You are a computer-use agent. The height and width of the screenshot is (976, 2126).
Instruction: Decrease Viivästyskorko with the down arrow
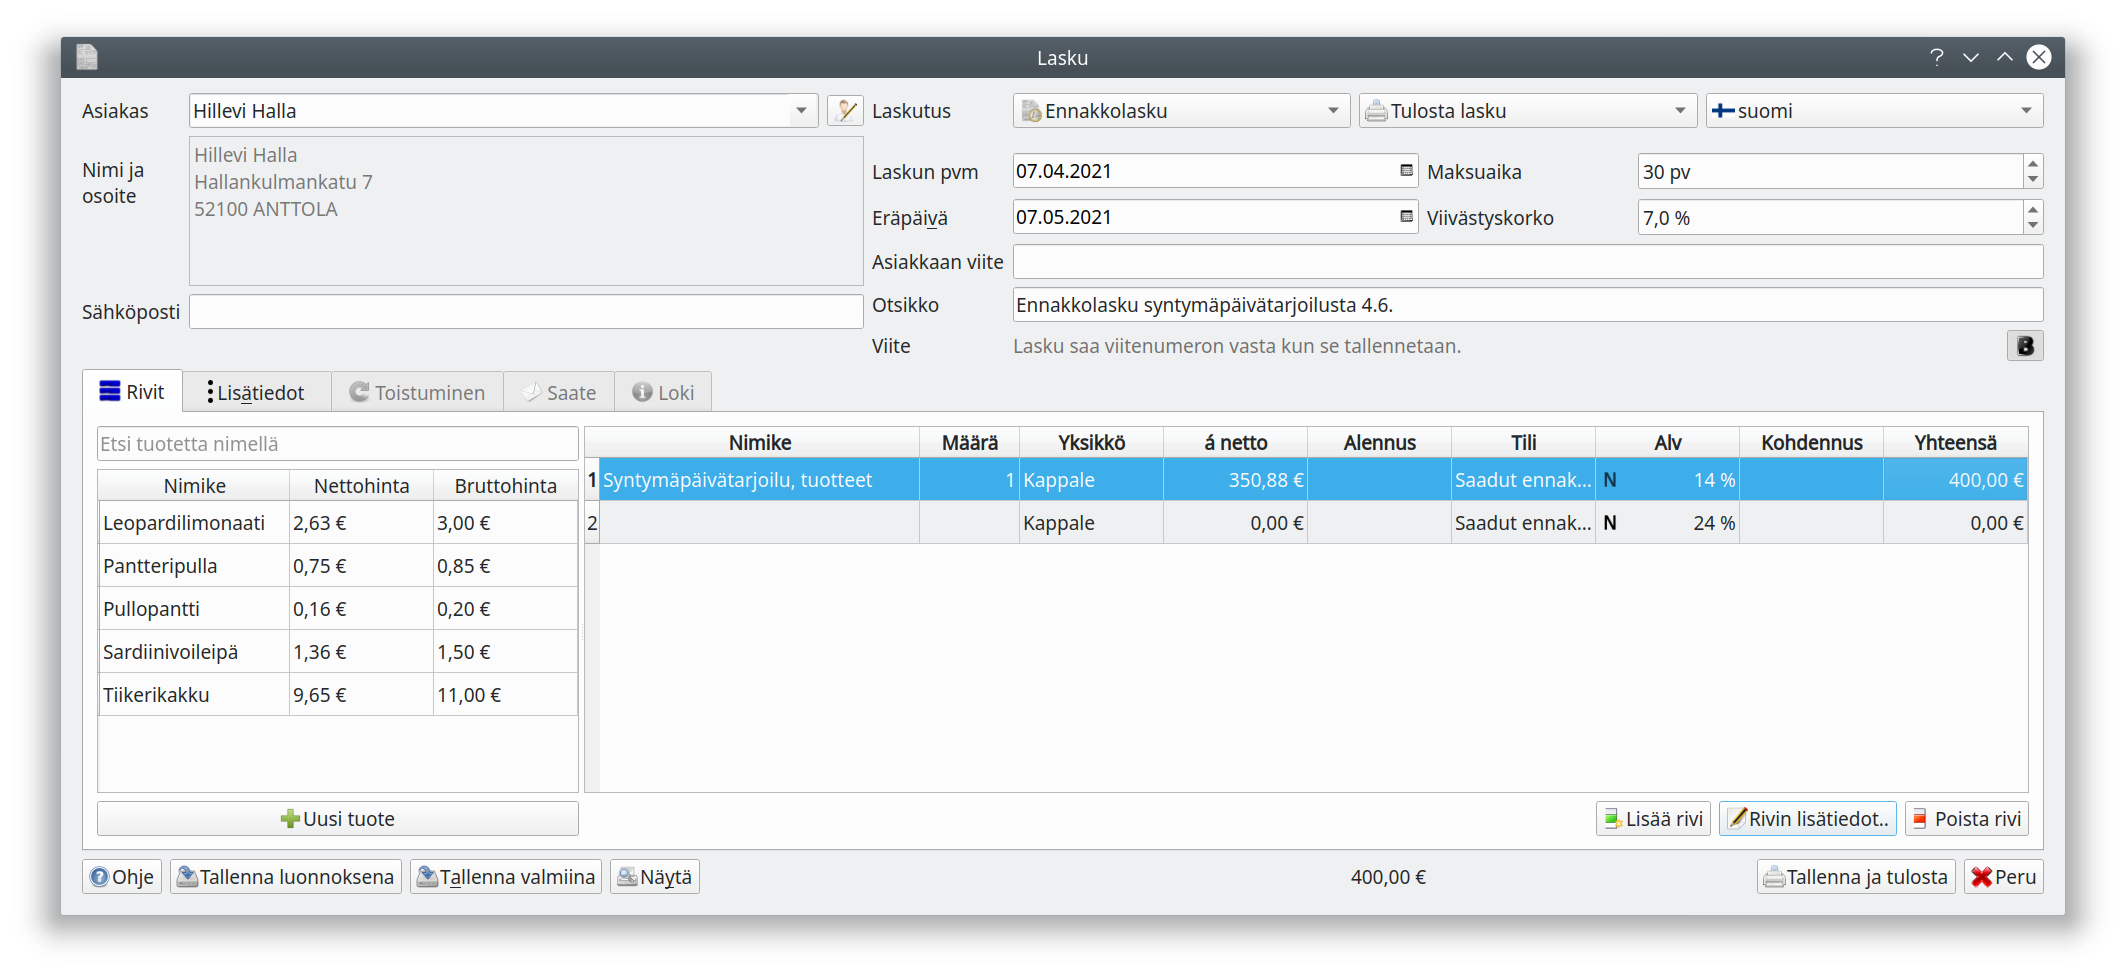coord(2032,226)
